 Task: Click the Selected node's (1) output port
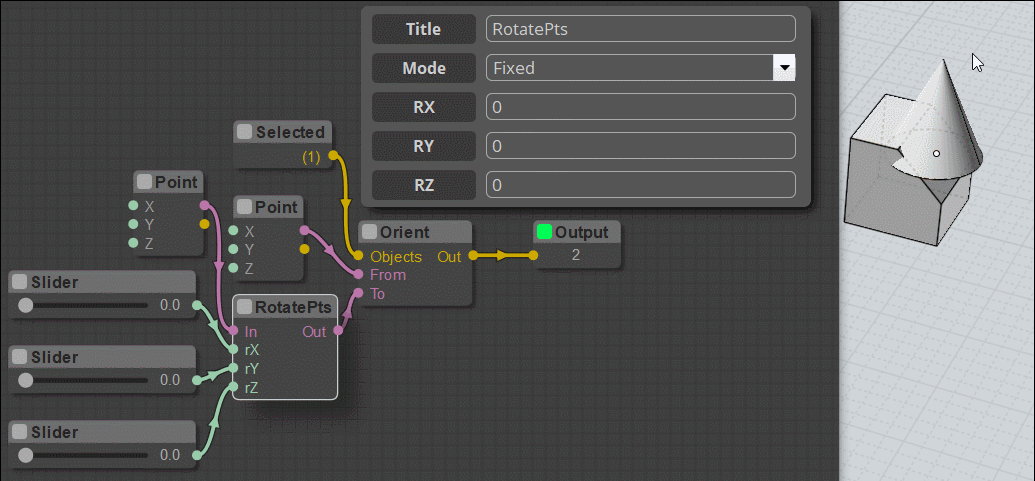(333, 156)
